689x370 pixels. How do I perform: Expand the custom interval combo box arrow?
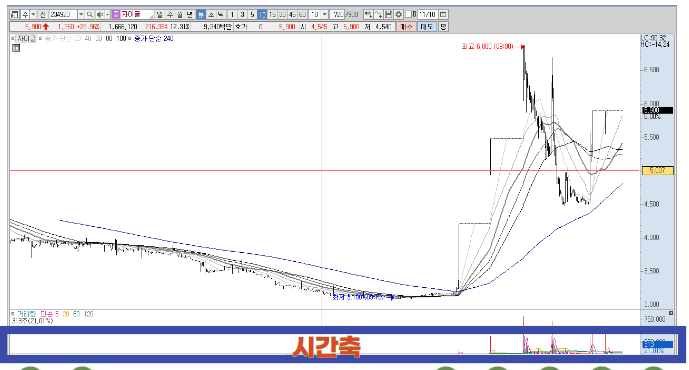pos(324,15)
